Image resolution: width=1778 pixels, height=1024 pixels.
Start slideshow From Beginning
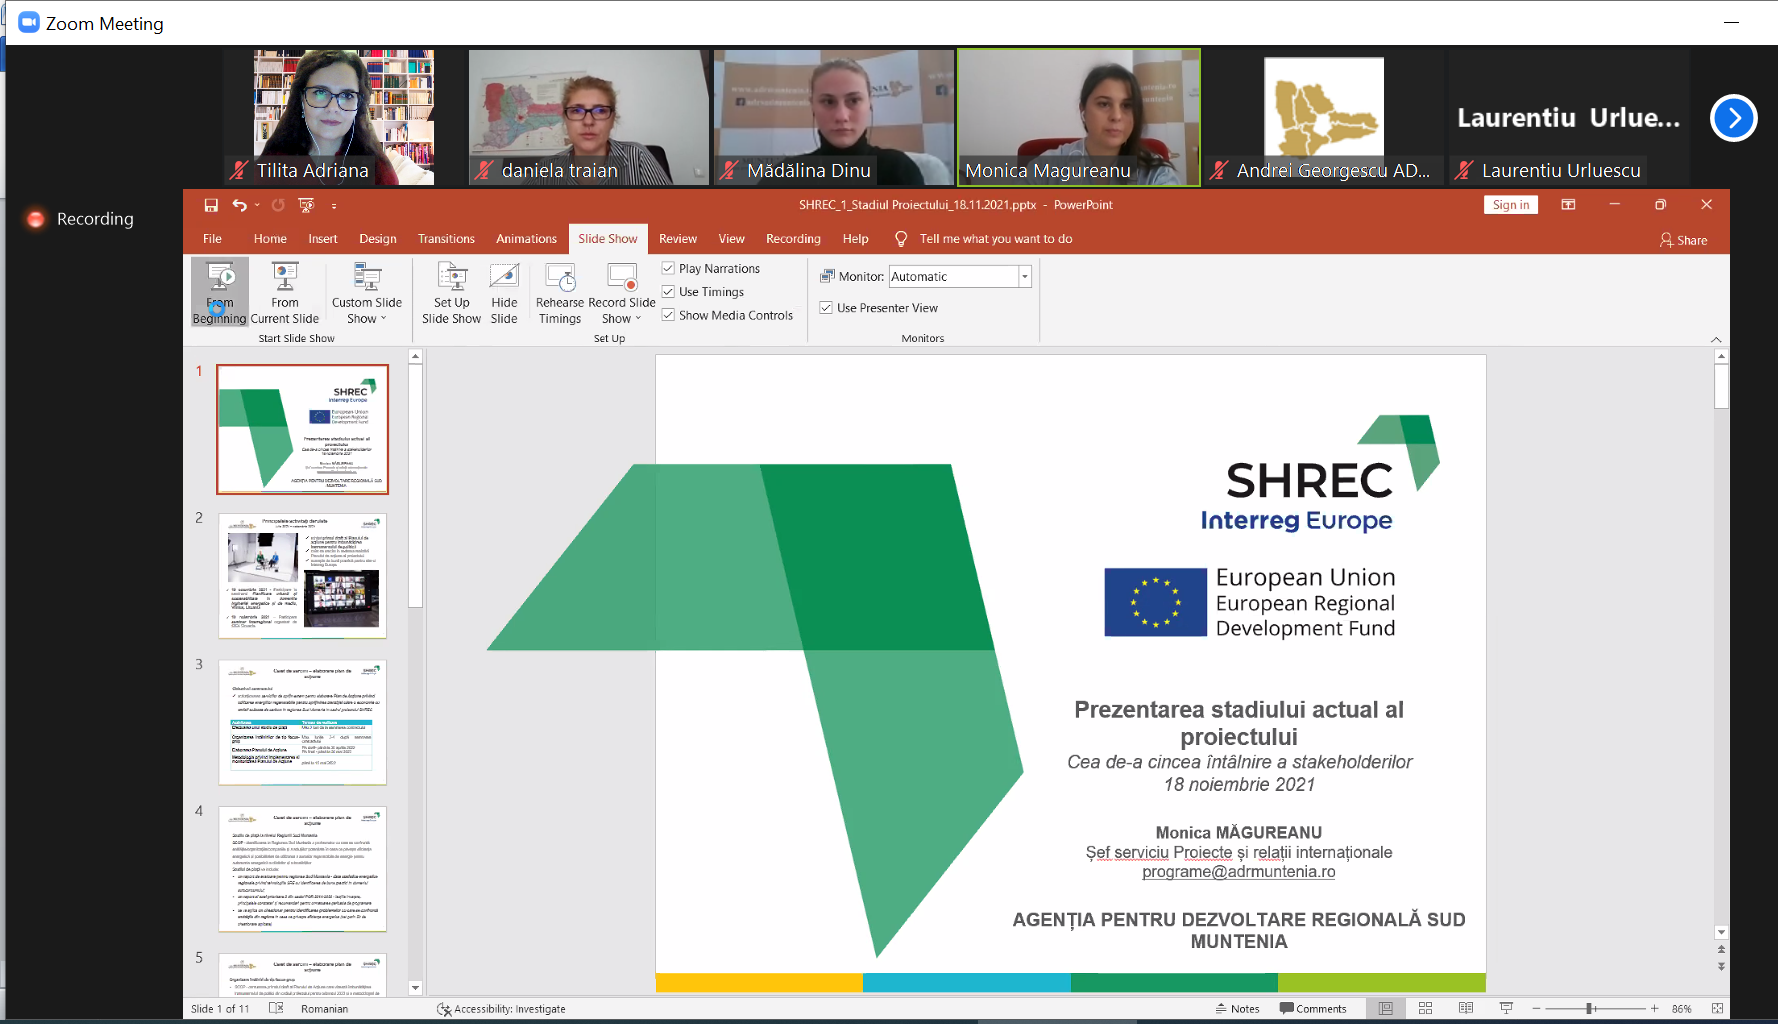[219, 292]
